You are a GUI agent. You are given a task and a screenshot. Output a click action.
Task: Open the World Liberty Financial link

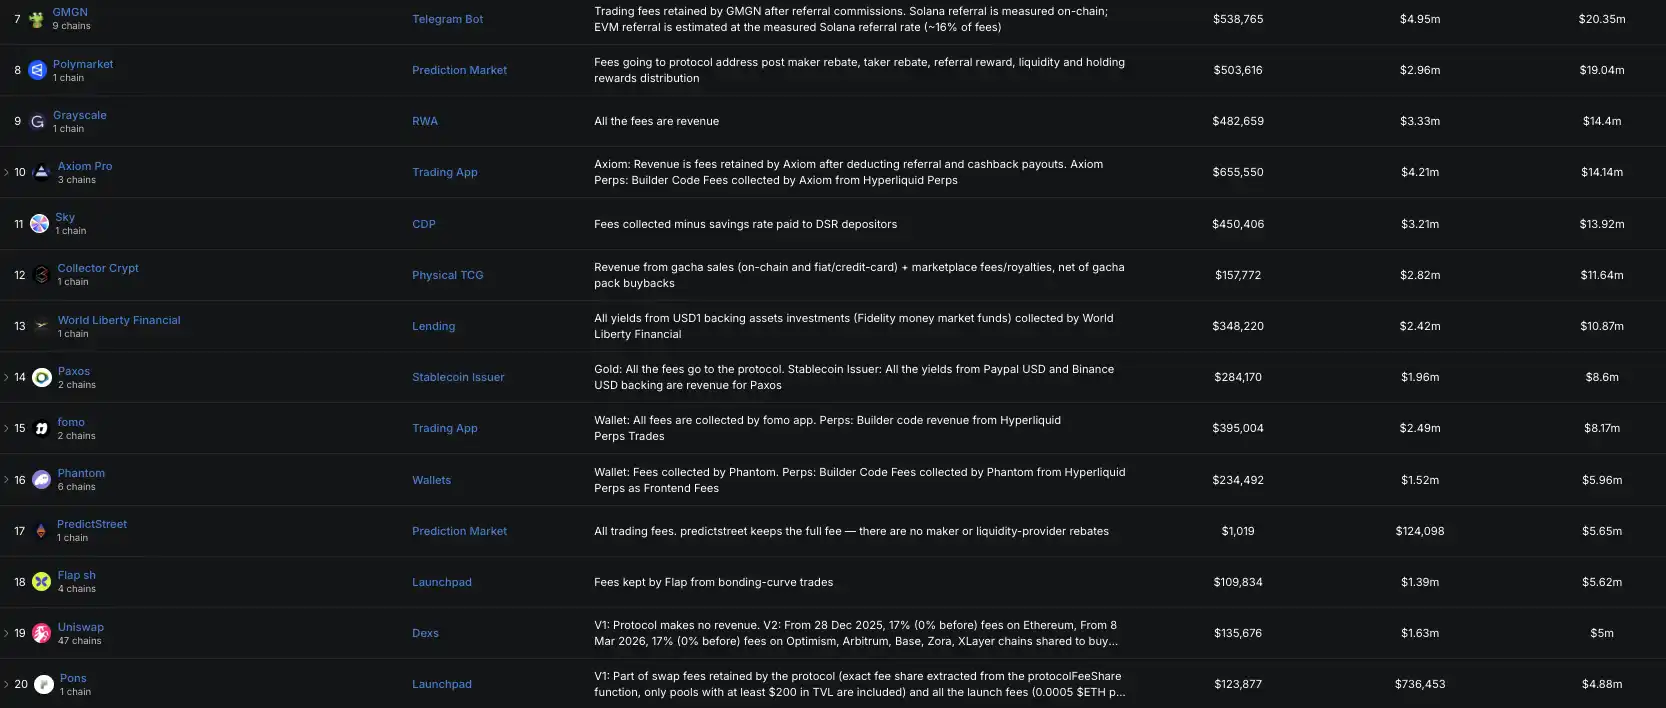point(119,320)
